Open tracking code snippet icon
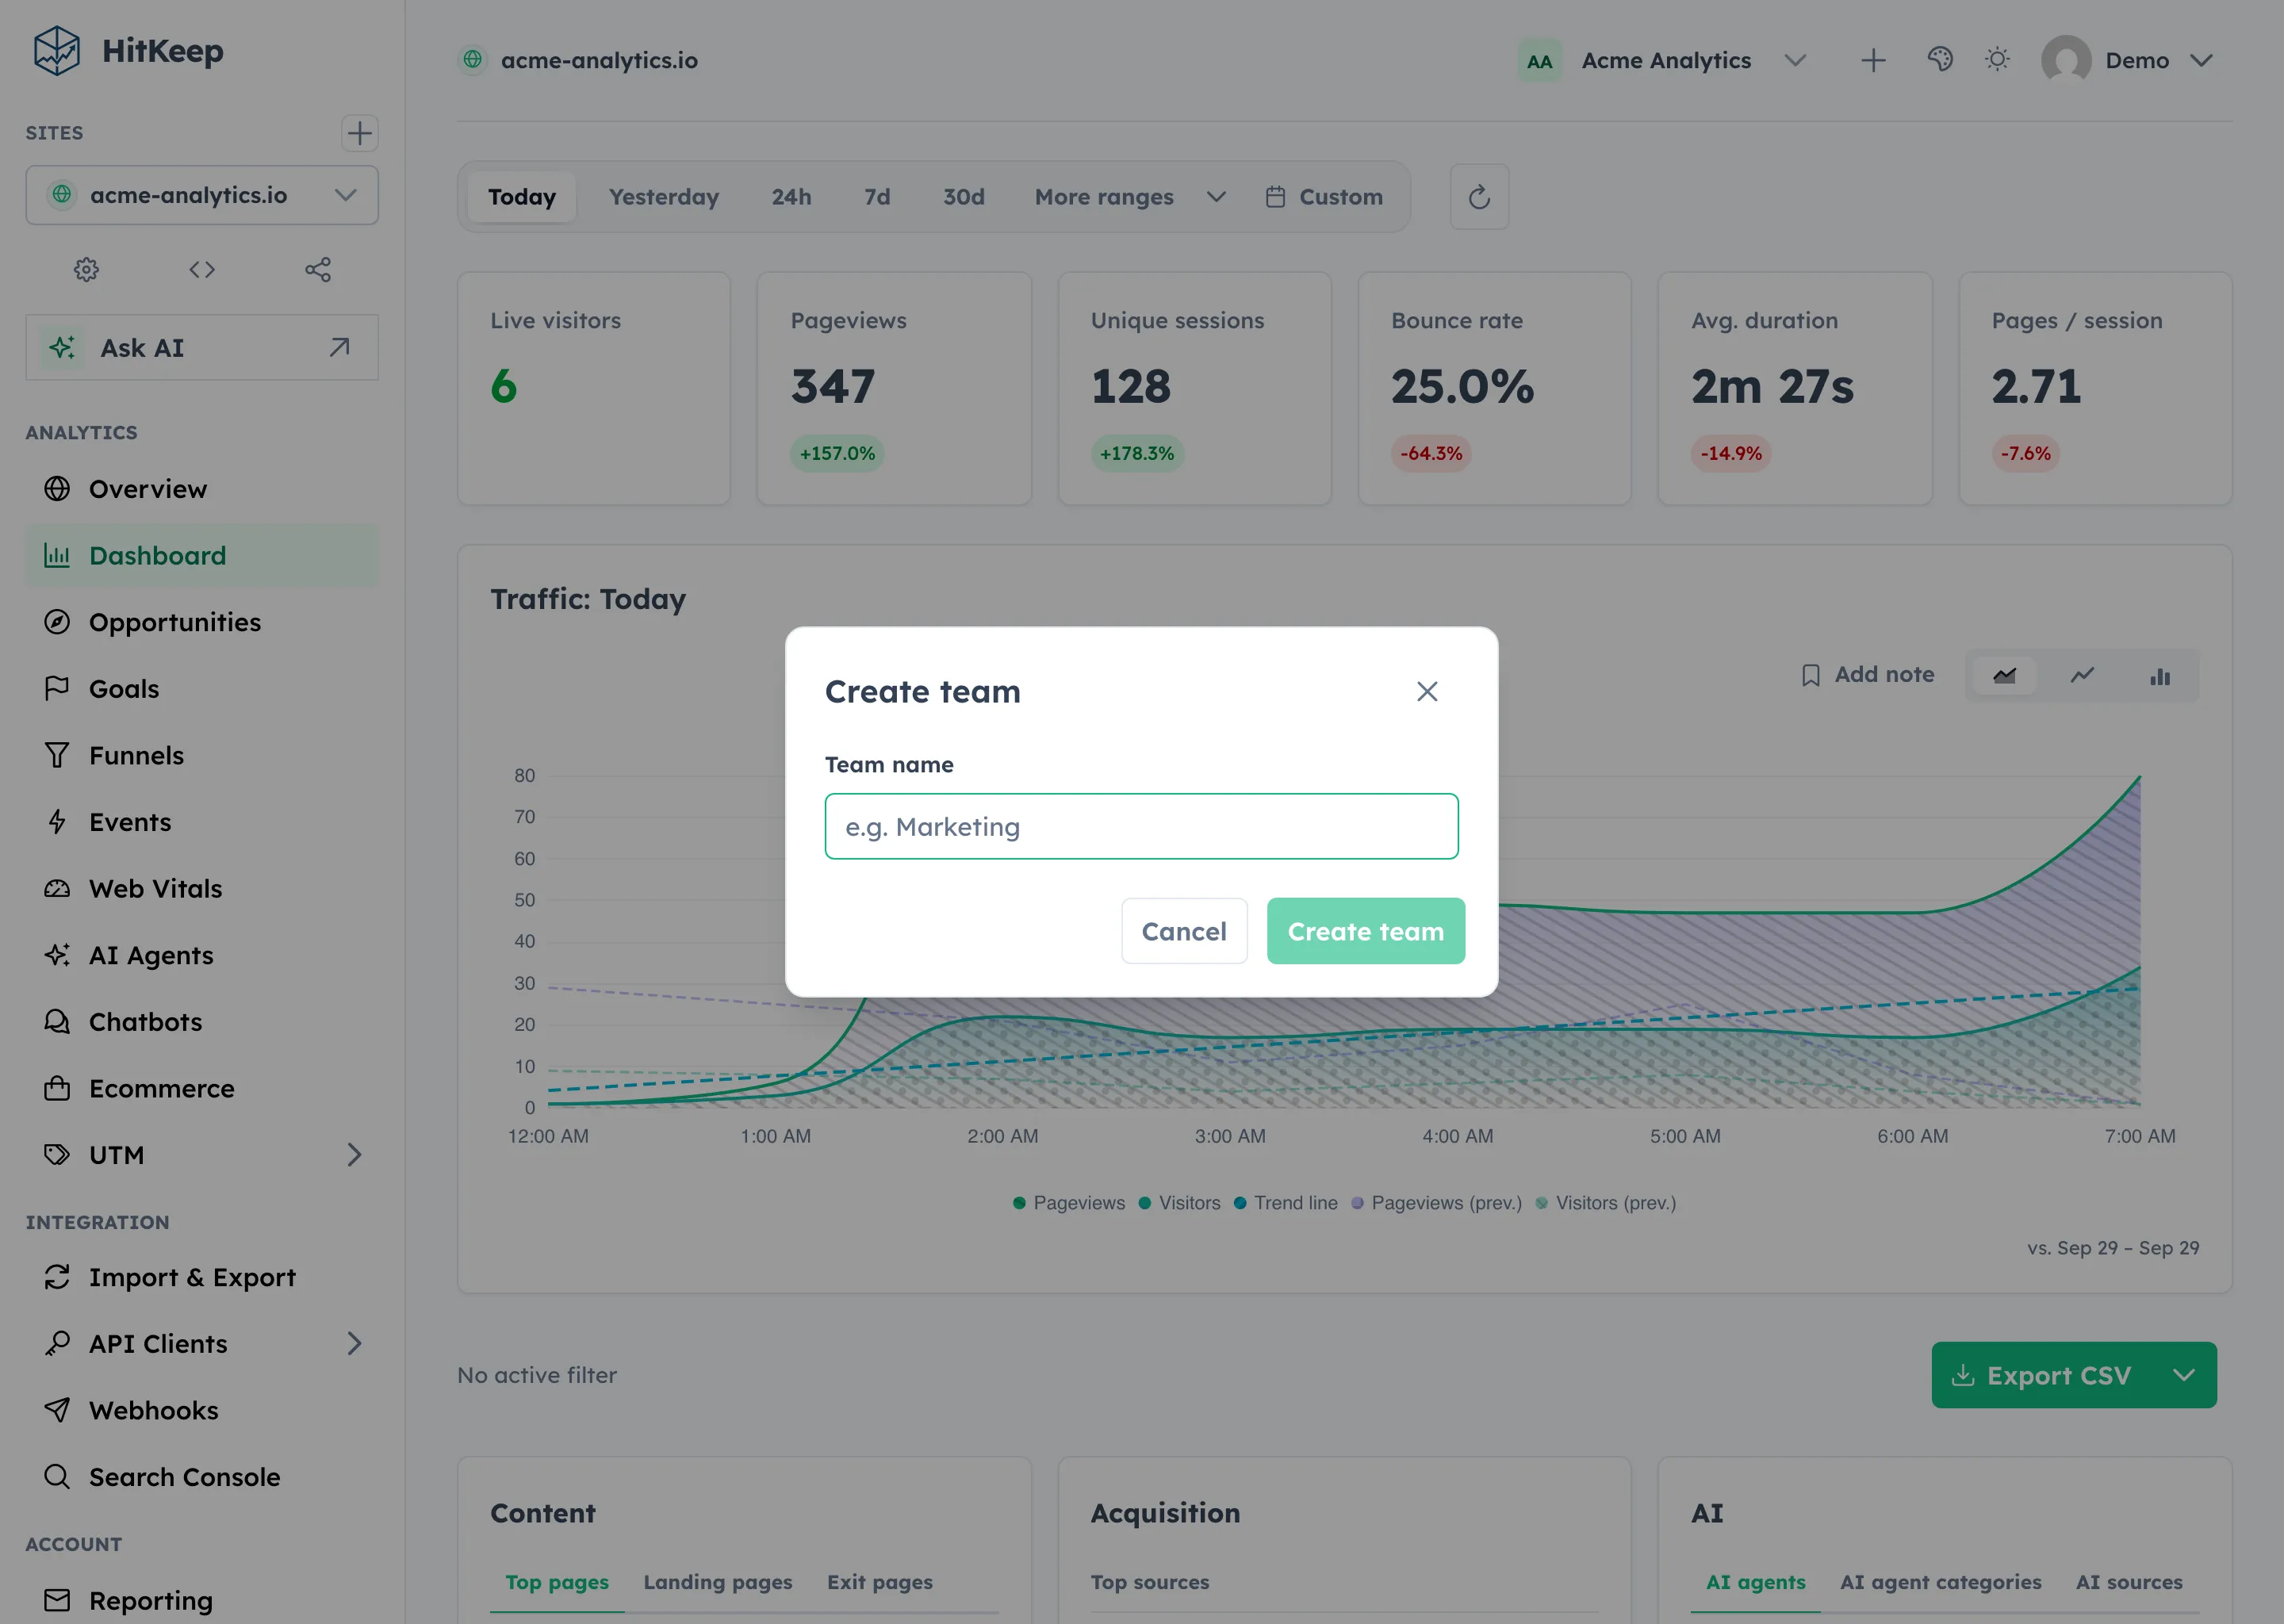 pos(202,269)
